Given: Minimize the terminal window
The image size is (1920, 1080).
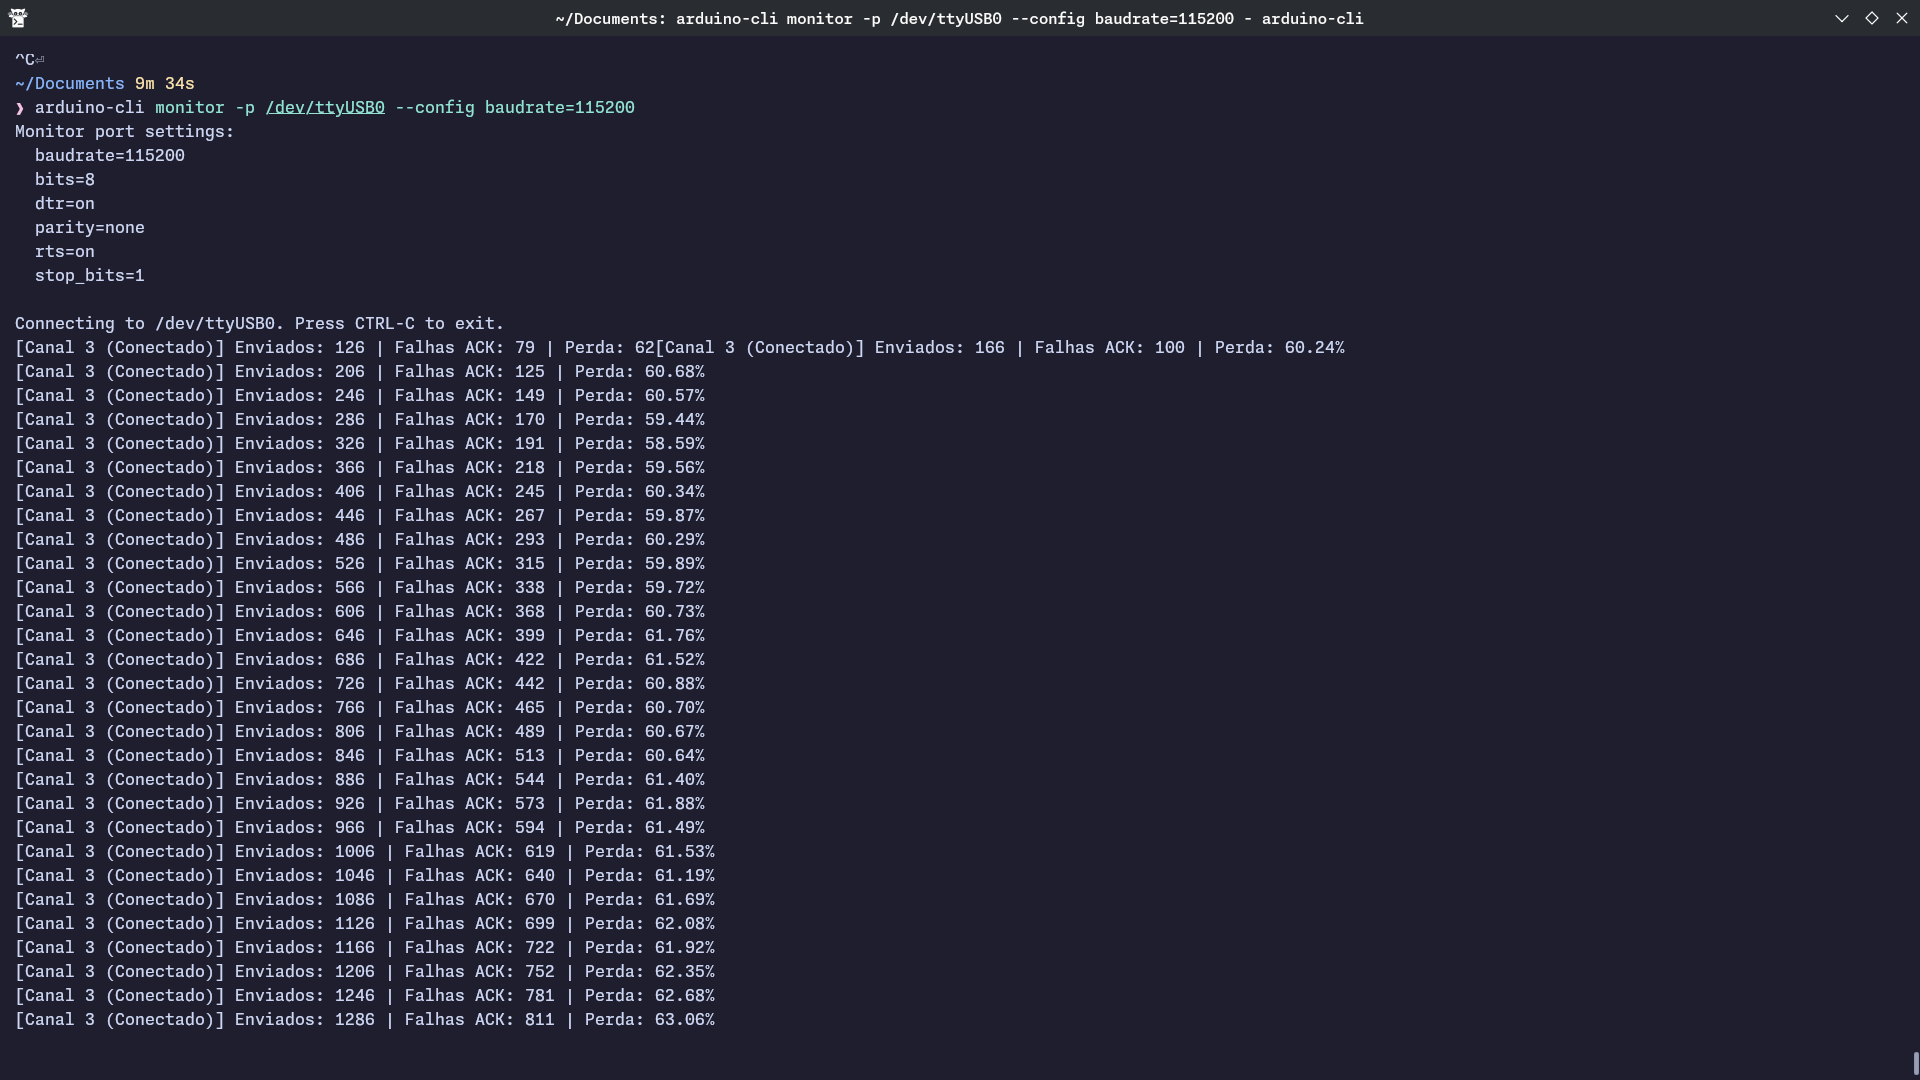Looking at the screenshot, I should pyautogui.click(x=1842, y=18).
